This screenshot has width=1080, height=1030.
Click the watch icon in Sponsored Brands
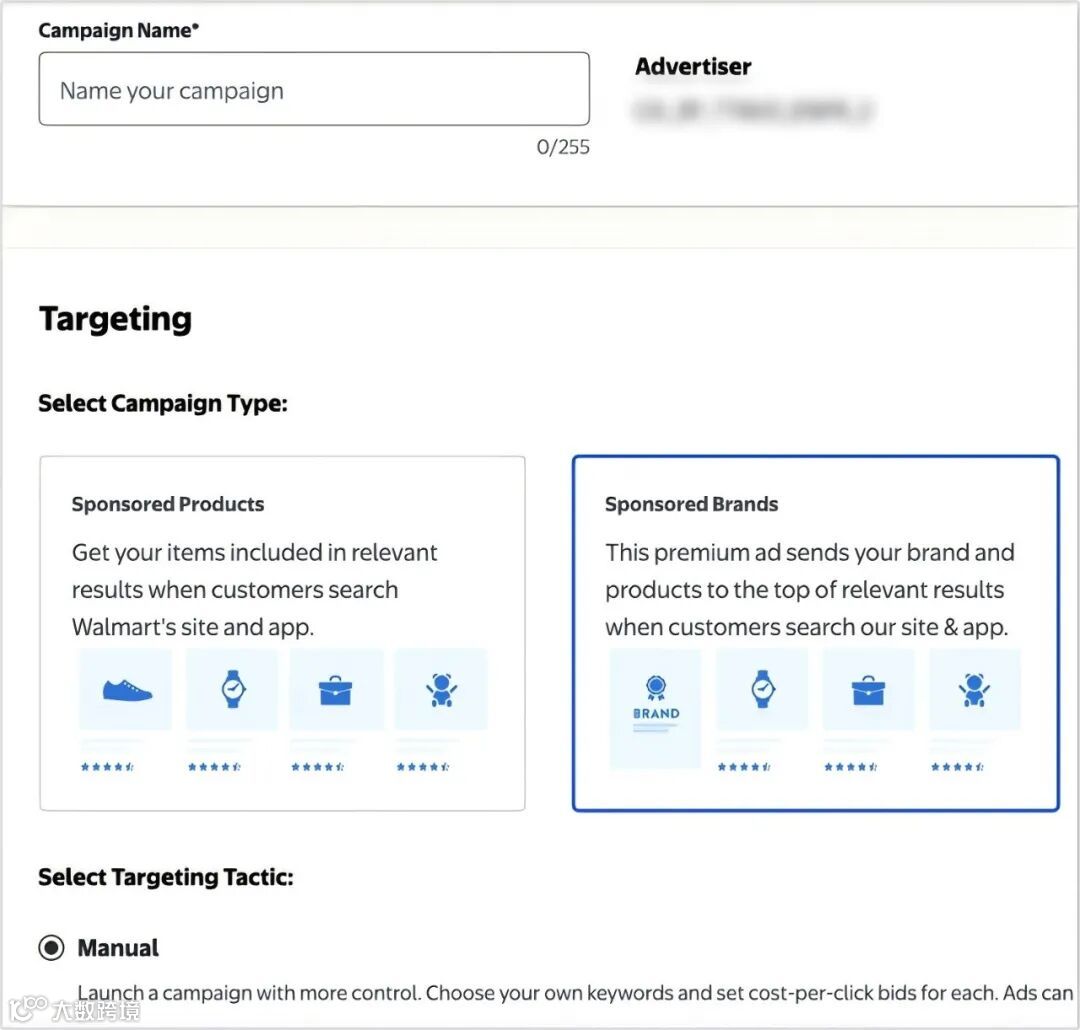point(762,689)
